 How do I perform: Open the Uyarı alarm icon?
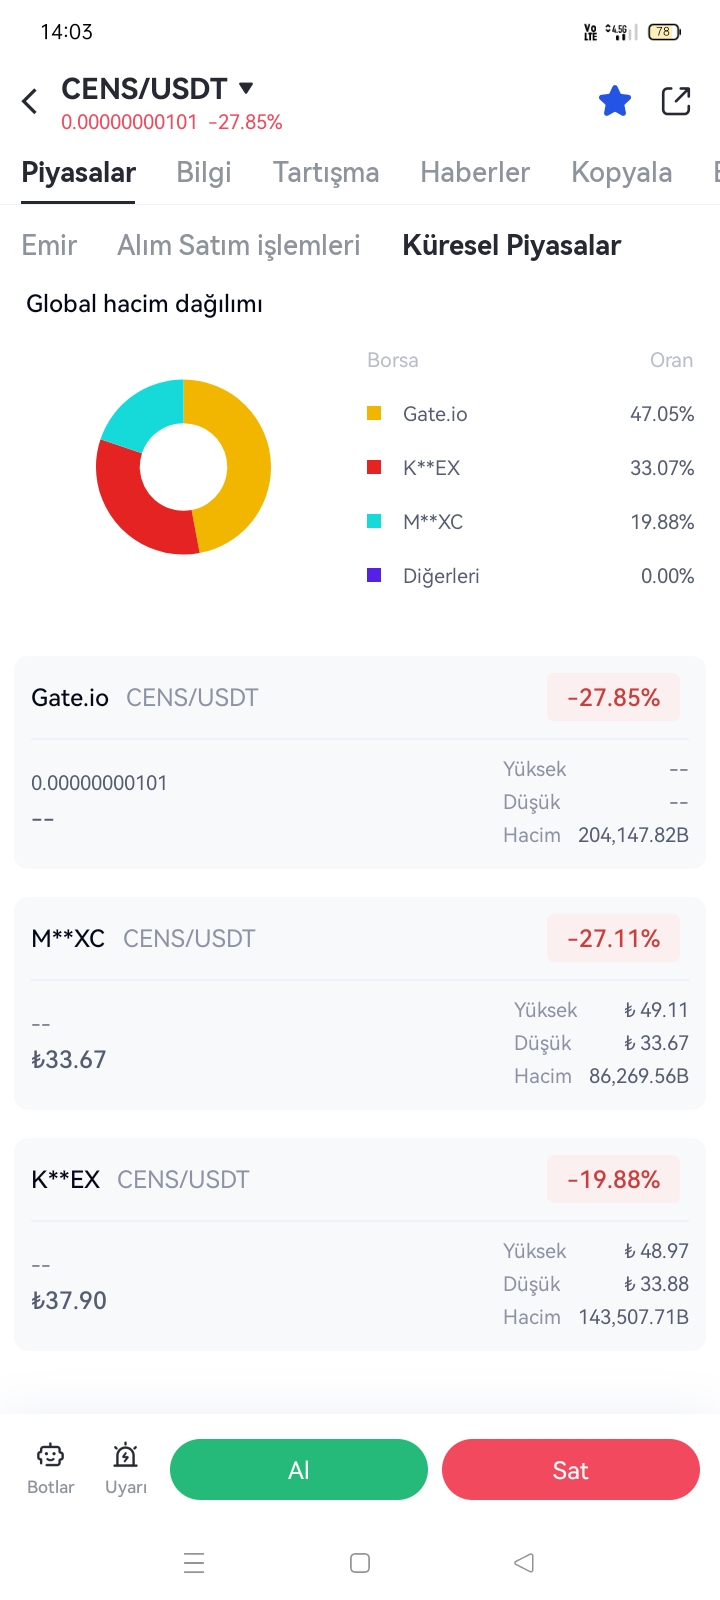pos(125,1455)
